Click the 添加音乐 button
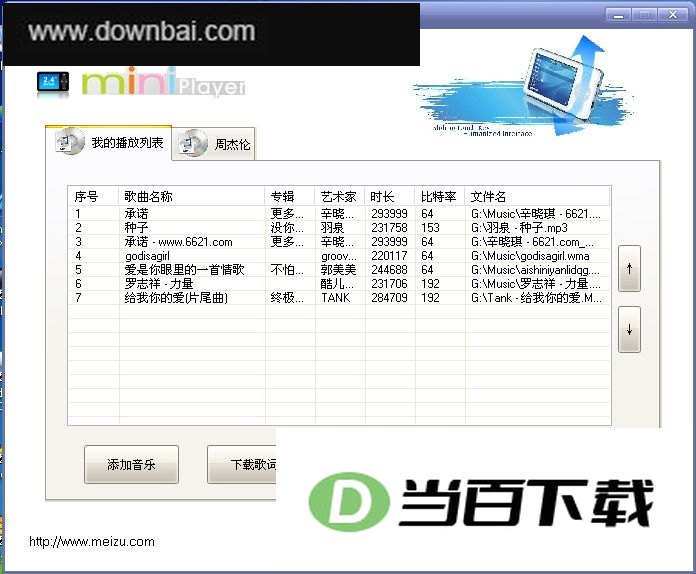The width and height of the screenshot is (696, 574). (x=131, y=464)
